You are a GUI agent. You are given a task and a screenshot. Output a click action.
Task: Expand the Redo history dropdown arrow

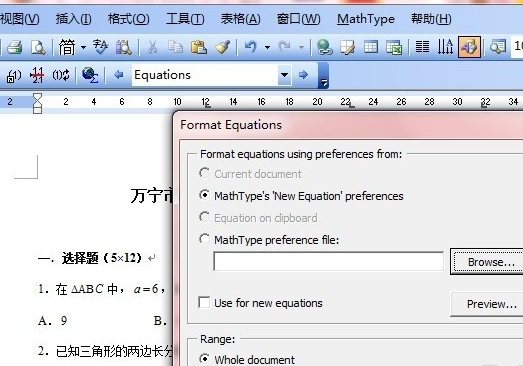coord(301,47)
